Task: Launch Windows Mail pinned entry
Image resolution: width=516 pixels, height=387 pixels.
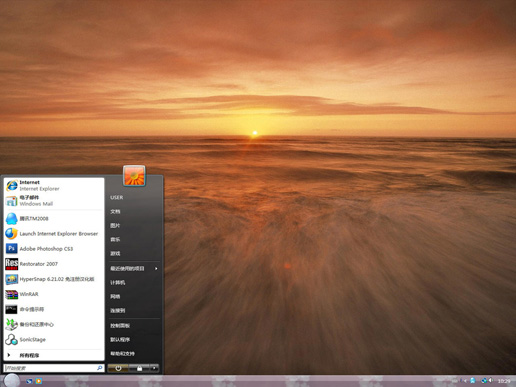Action: [x=54, y=200]
